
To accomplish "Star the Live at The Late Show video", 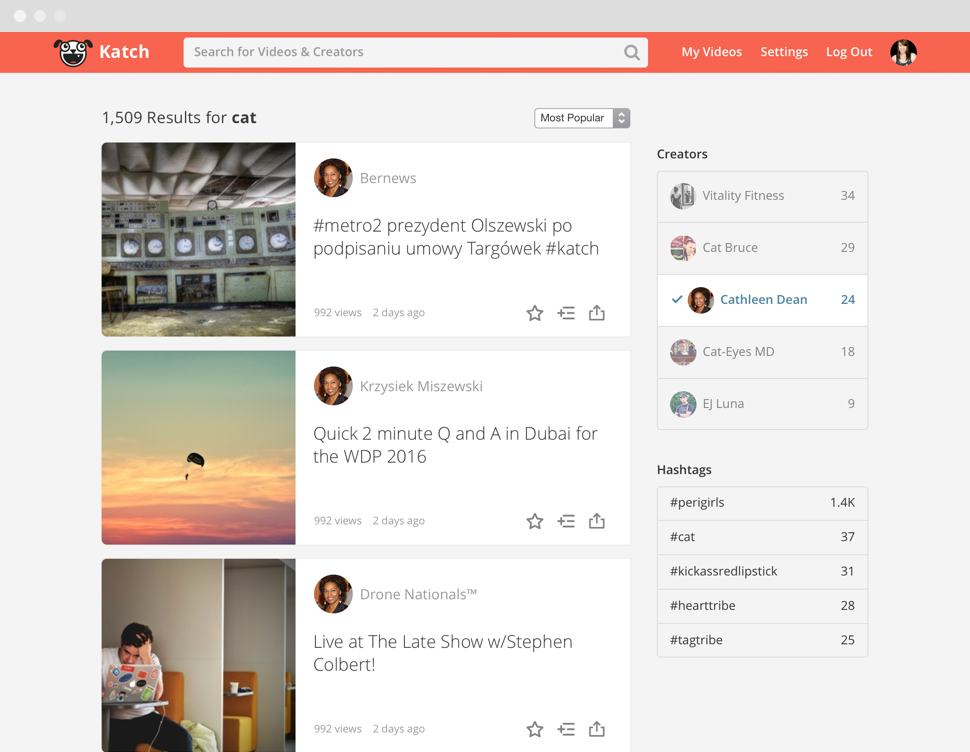I will pos(535,729).
